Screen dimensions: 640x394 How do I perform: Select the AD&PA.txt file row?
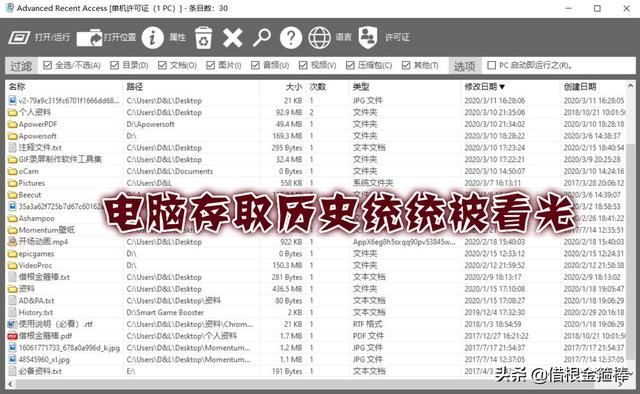316,301
